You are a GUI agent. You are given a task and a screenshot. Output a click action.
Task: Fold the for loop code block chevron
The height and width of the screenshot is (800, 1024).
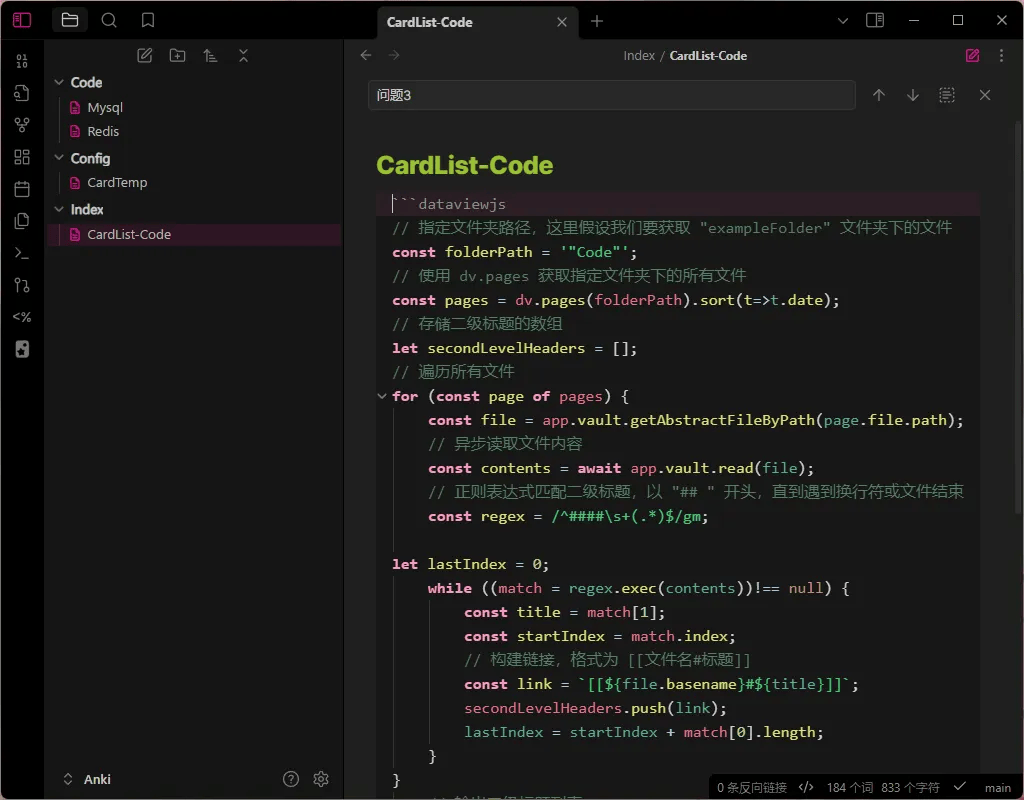[x=382, y=396]
